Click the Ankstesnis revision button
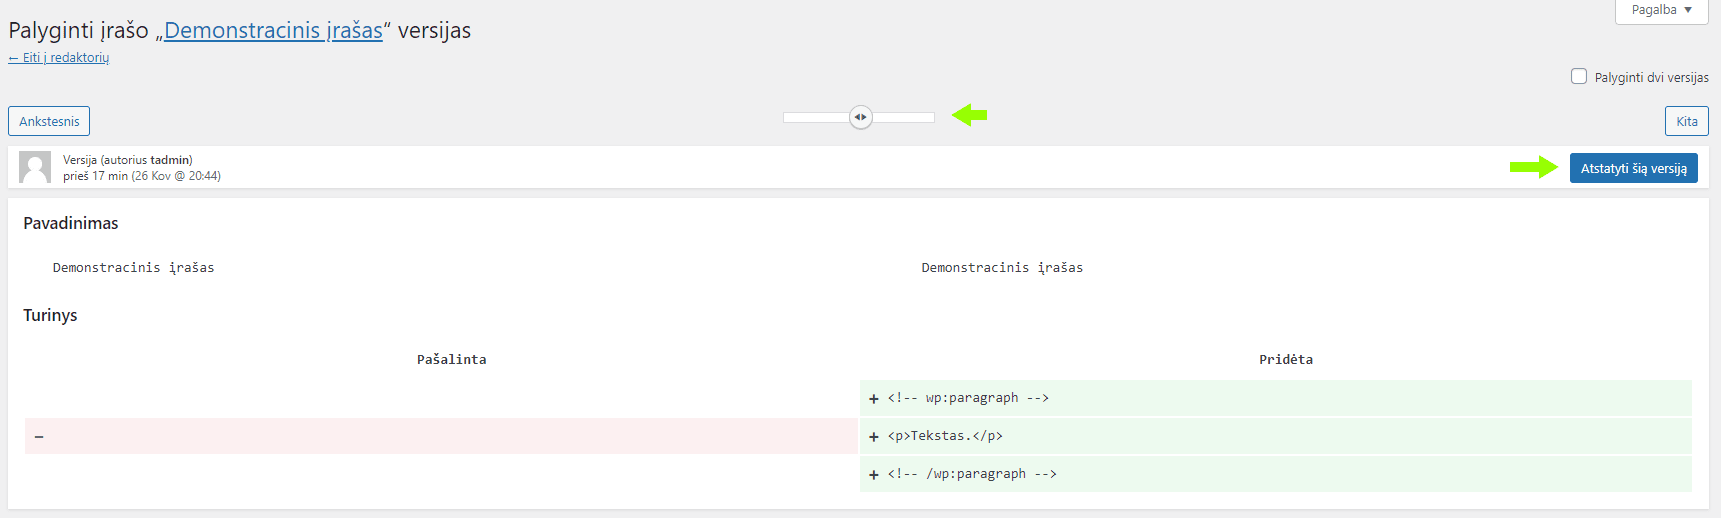This screenshot has height=518, width=1721. pyautogui.click(x=49, y=121)
